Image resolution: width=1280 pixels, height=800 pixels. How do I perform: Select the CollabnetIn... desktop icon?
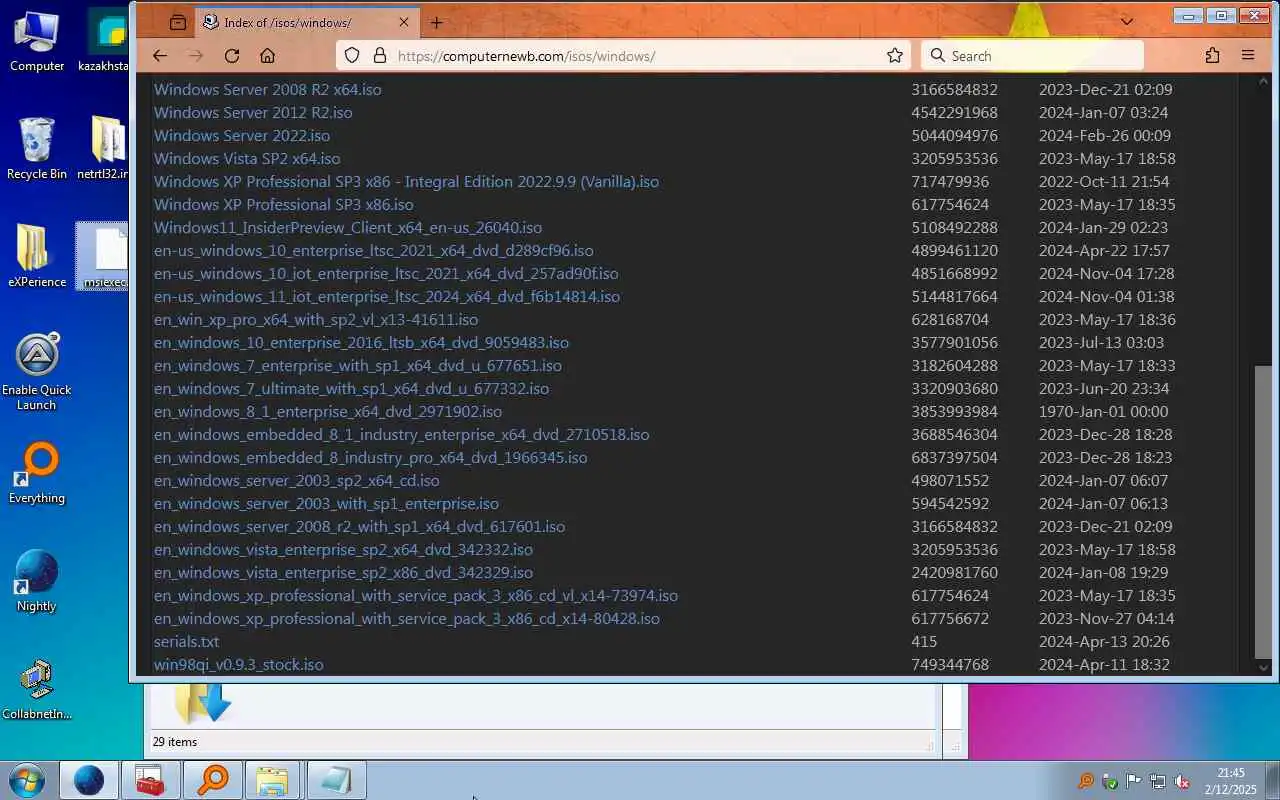37,690
